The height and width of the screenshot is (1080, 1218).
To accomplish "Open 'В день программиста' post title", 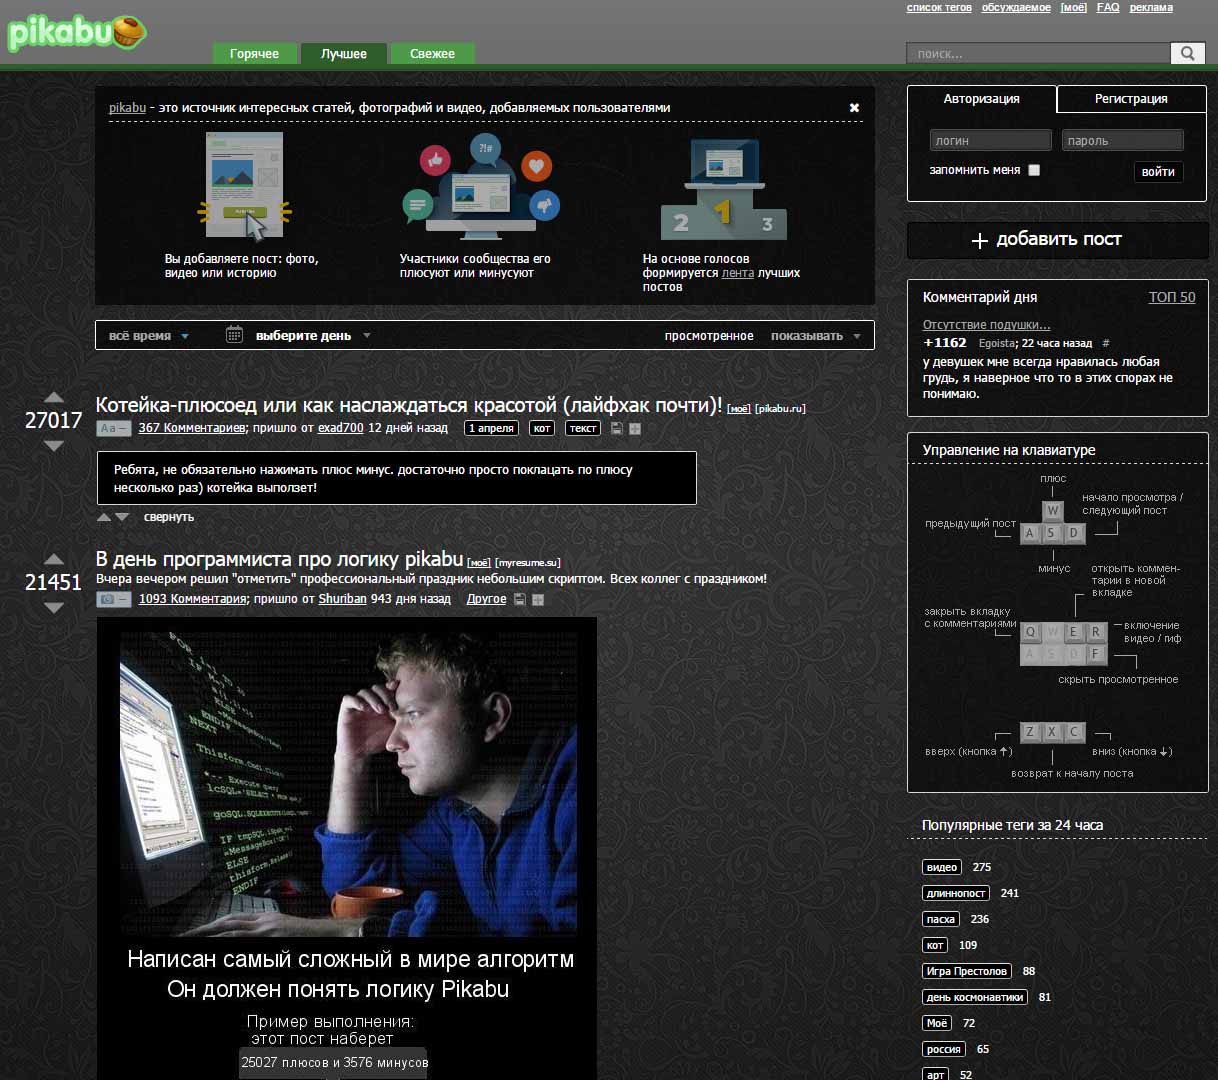I will 279,559.
